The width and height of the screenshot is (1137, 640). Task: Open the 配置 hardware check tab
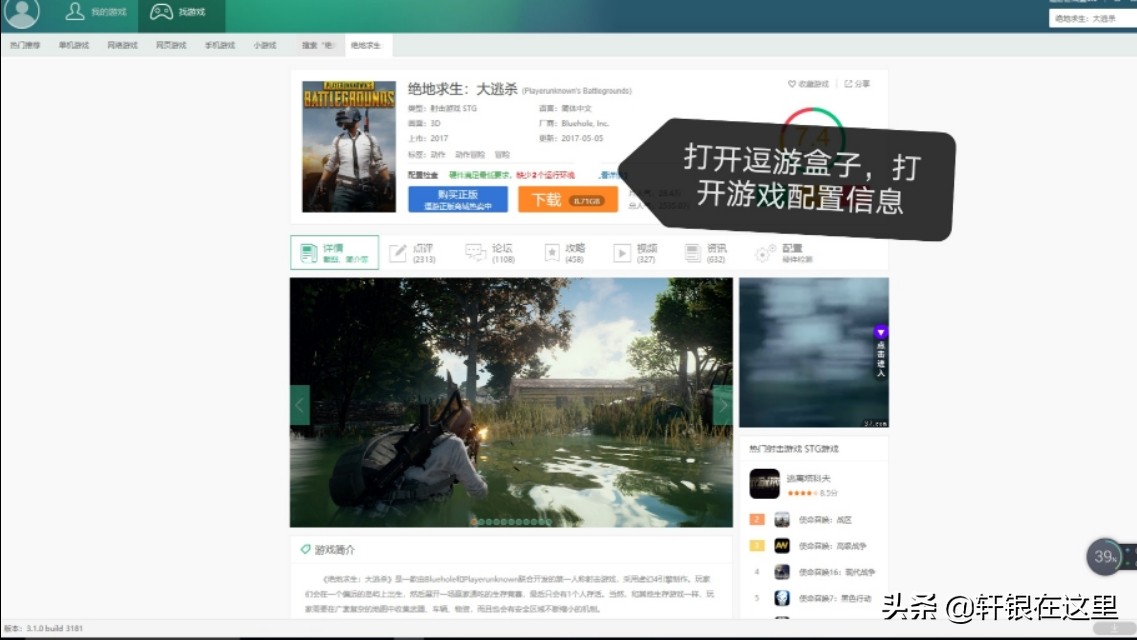pyautogui.click(x=784, y=252)
